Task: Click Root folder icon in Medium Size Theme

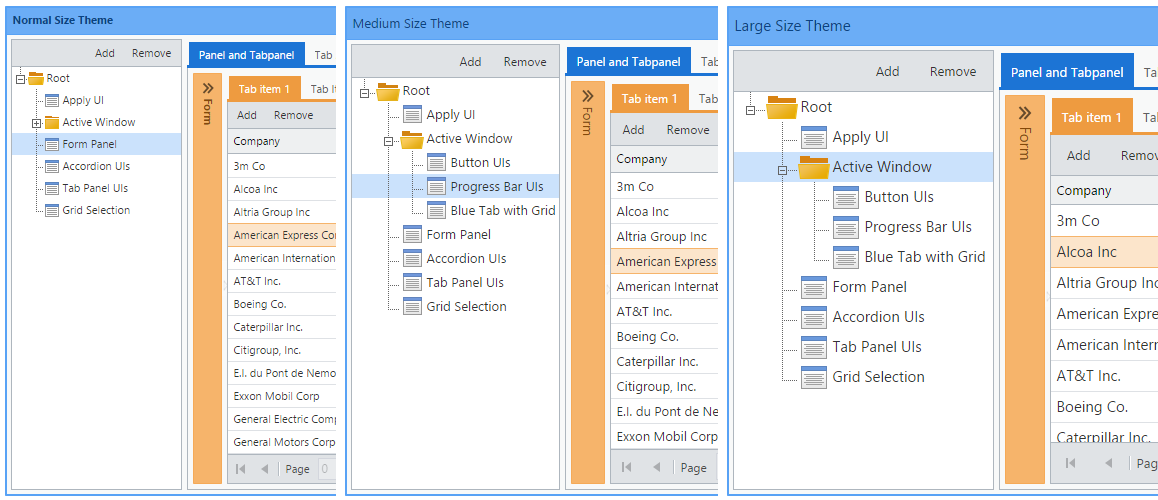Action: [x=388, y=91]
